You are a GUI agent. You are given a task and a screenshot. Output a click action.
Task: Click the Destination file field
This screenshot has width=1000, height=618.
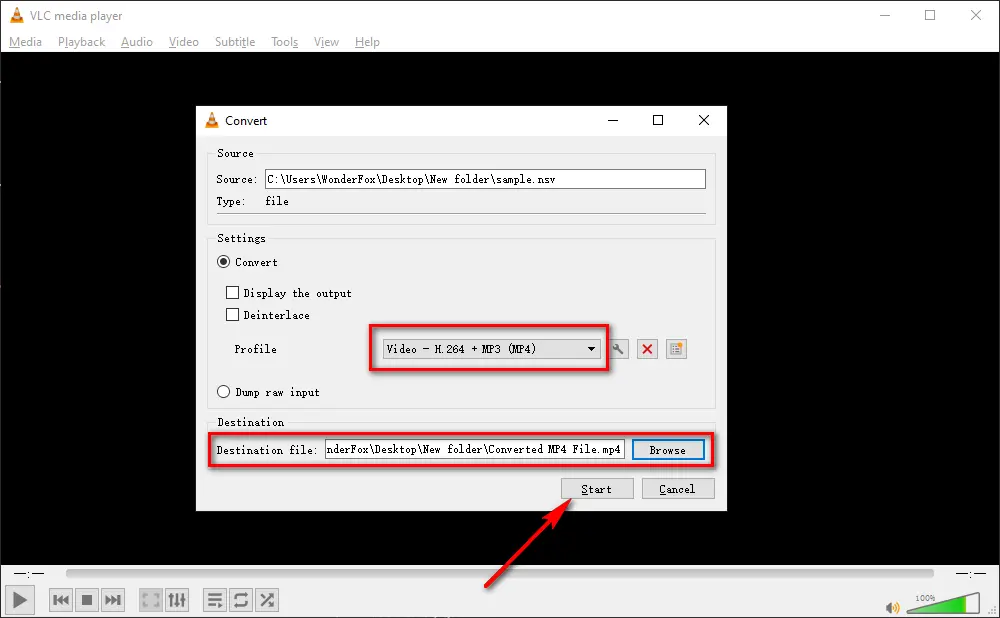click(x=474, y=449)
